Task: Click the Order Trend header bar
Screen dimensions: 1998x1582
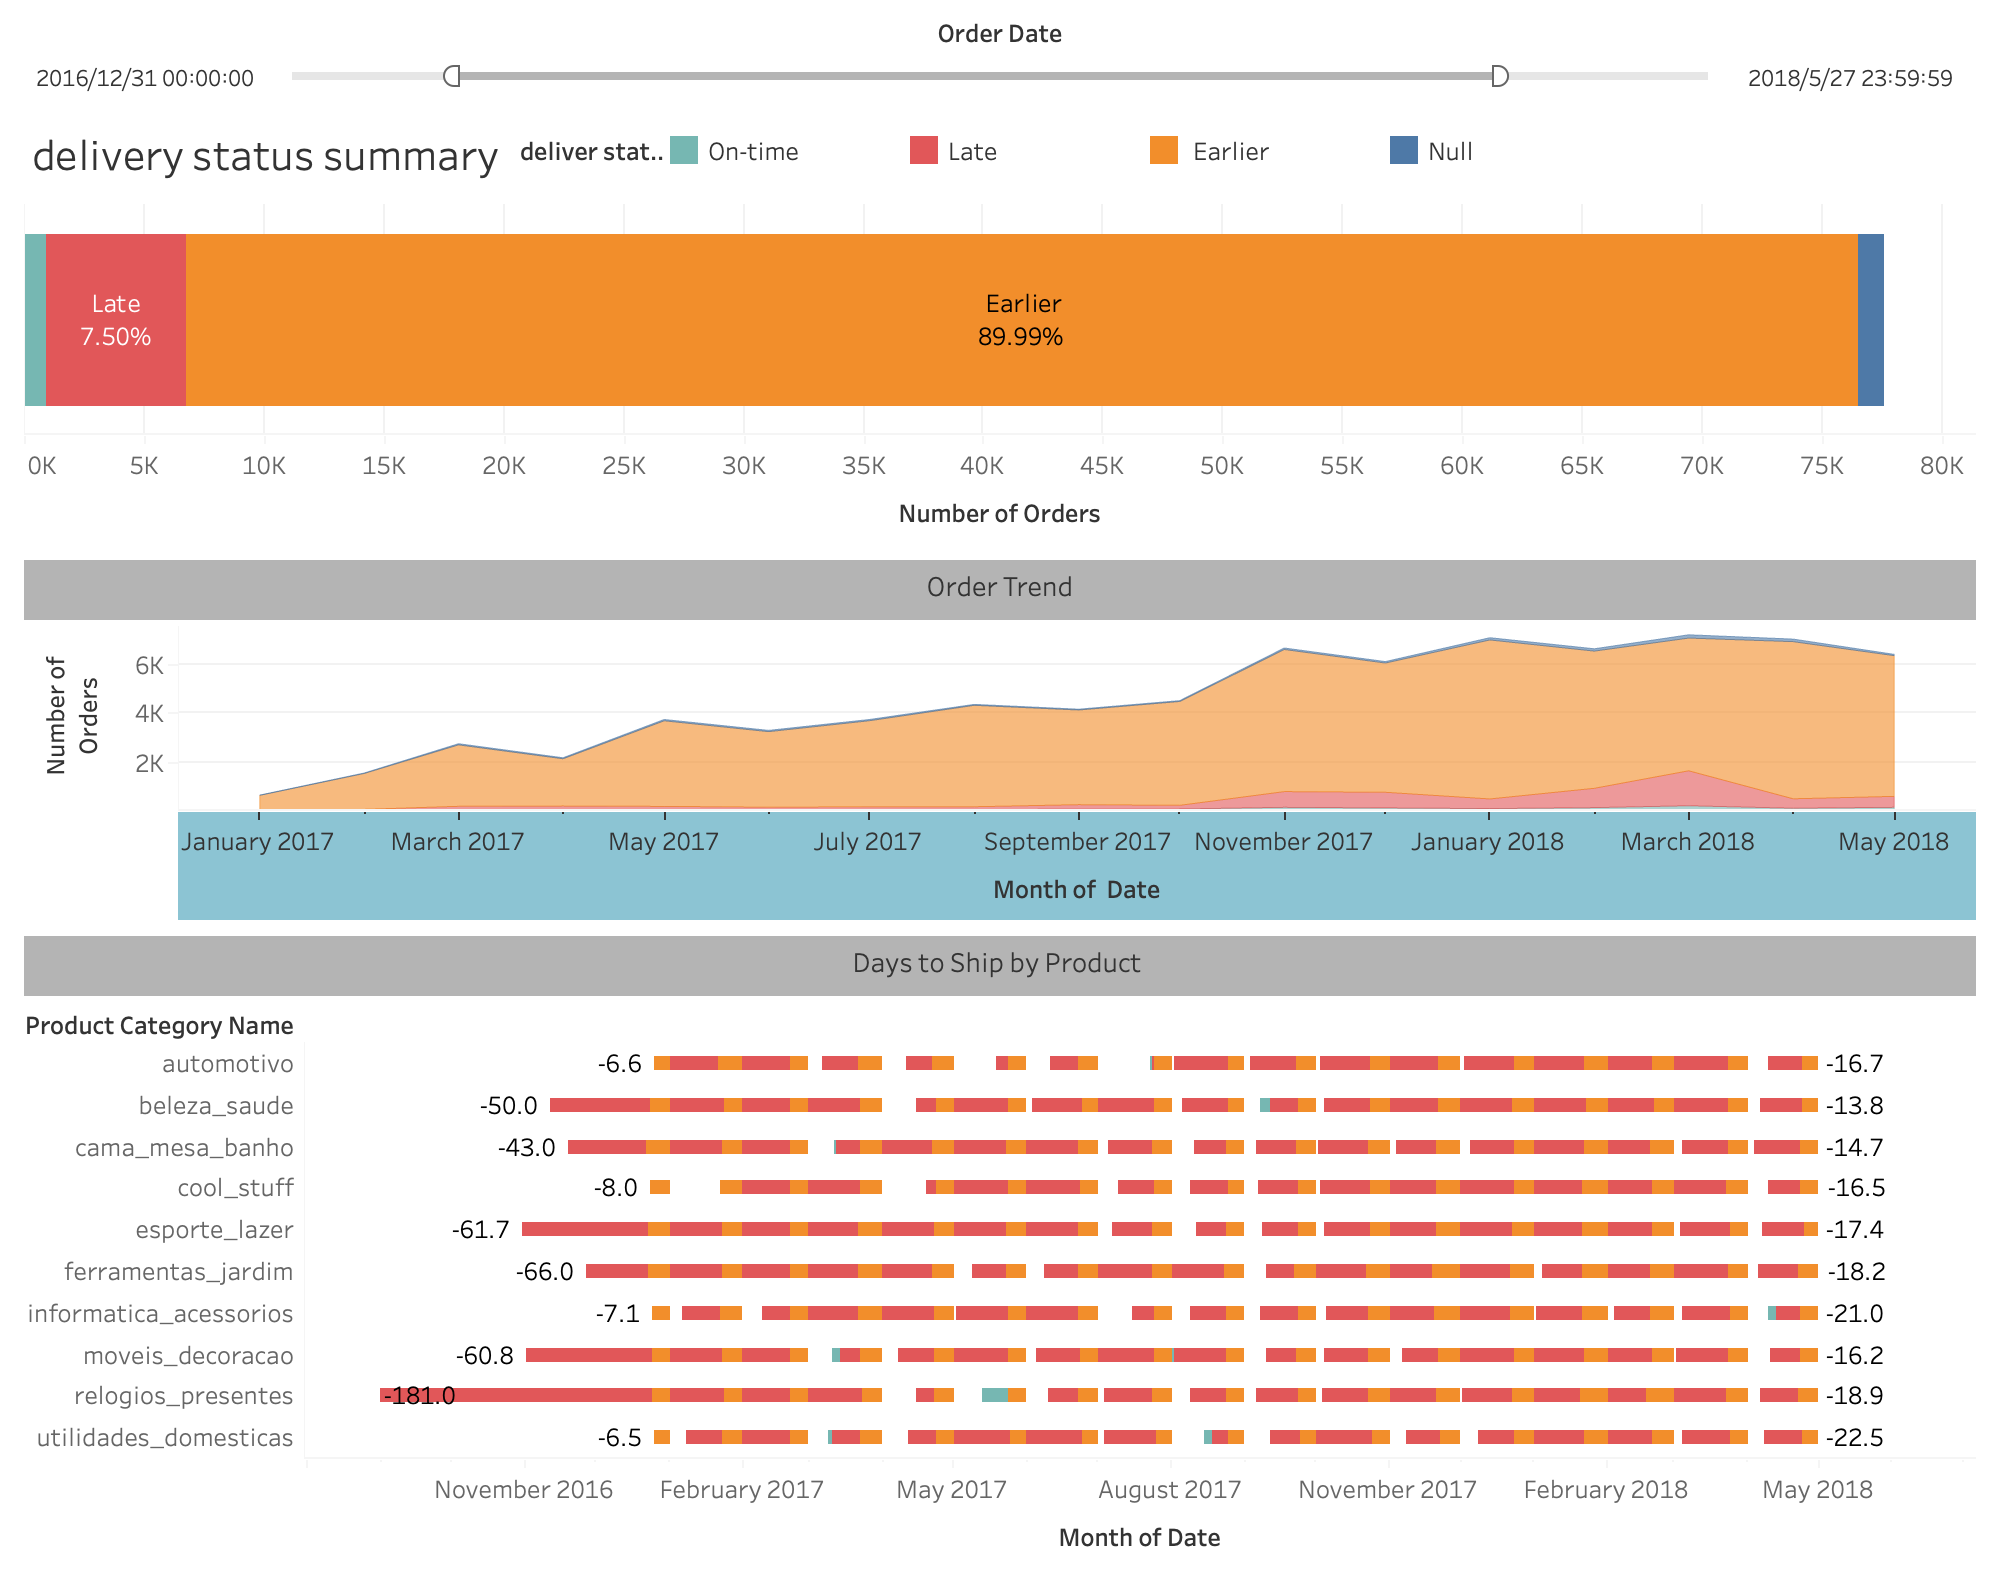Action: coord(1000,589)
